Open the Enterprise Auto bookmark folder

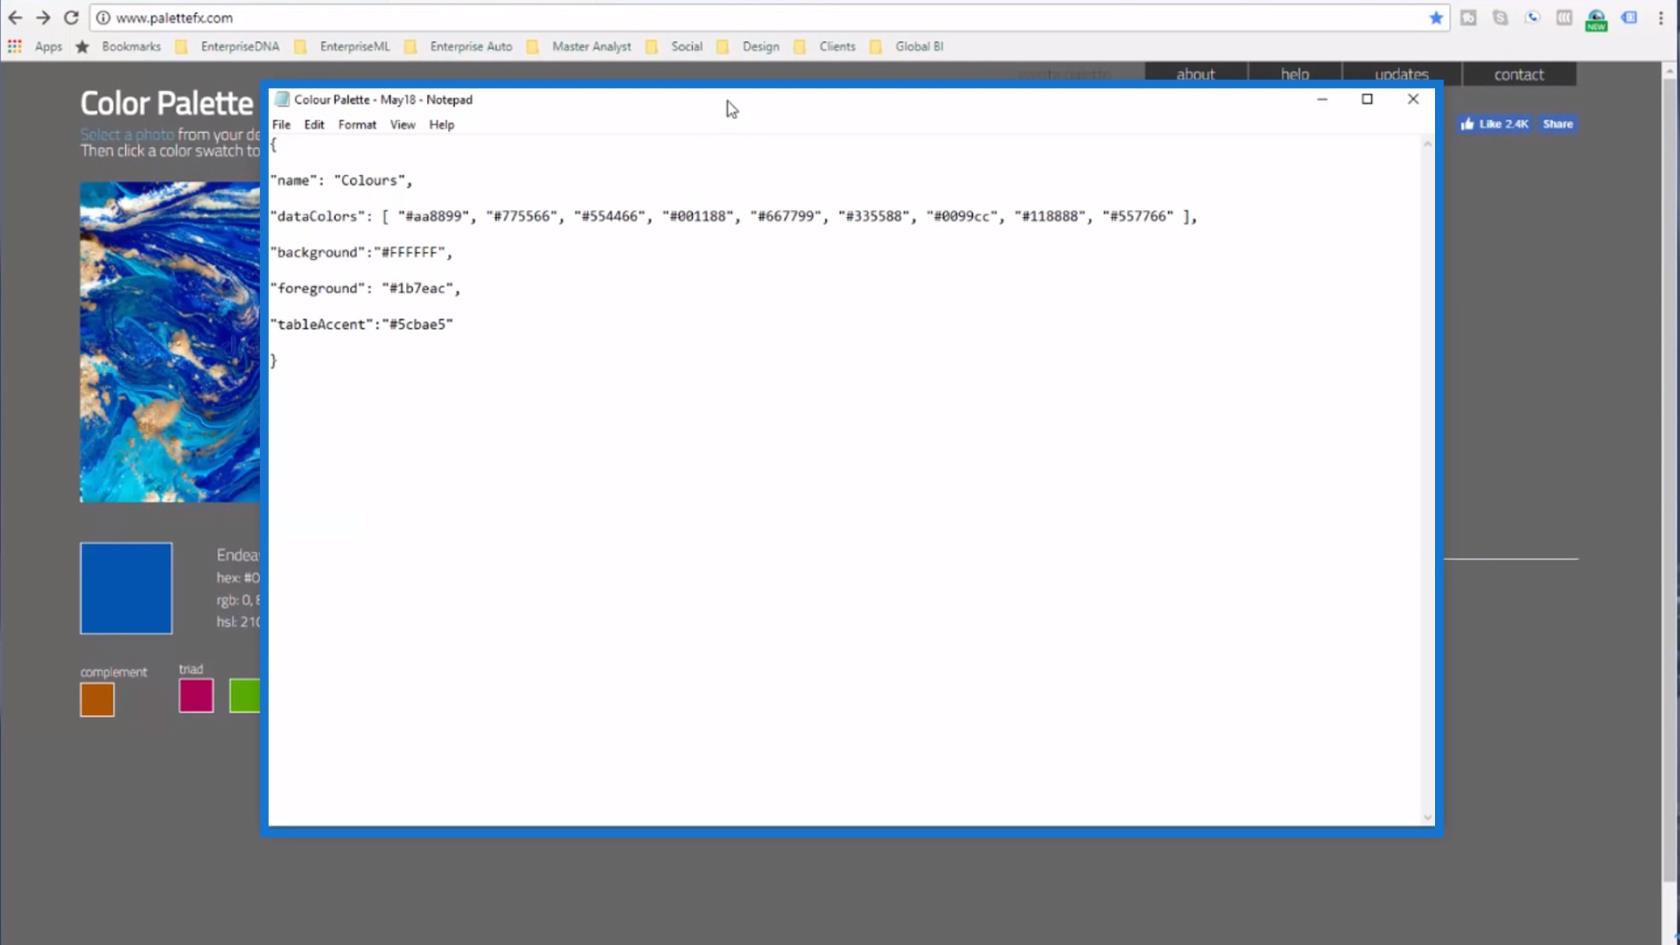point(458,47)
